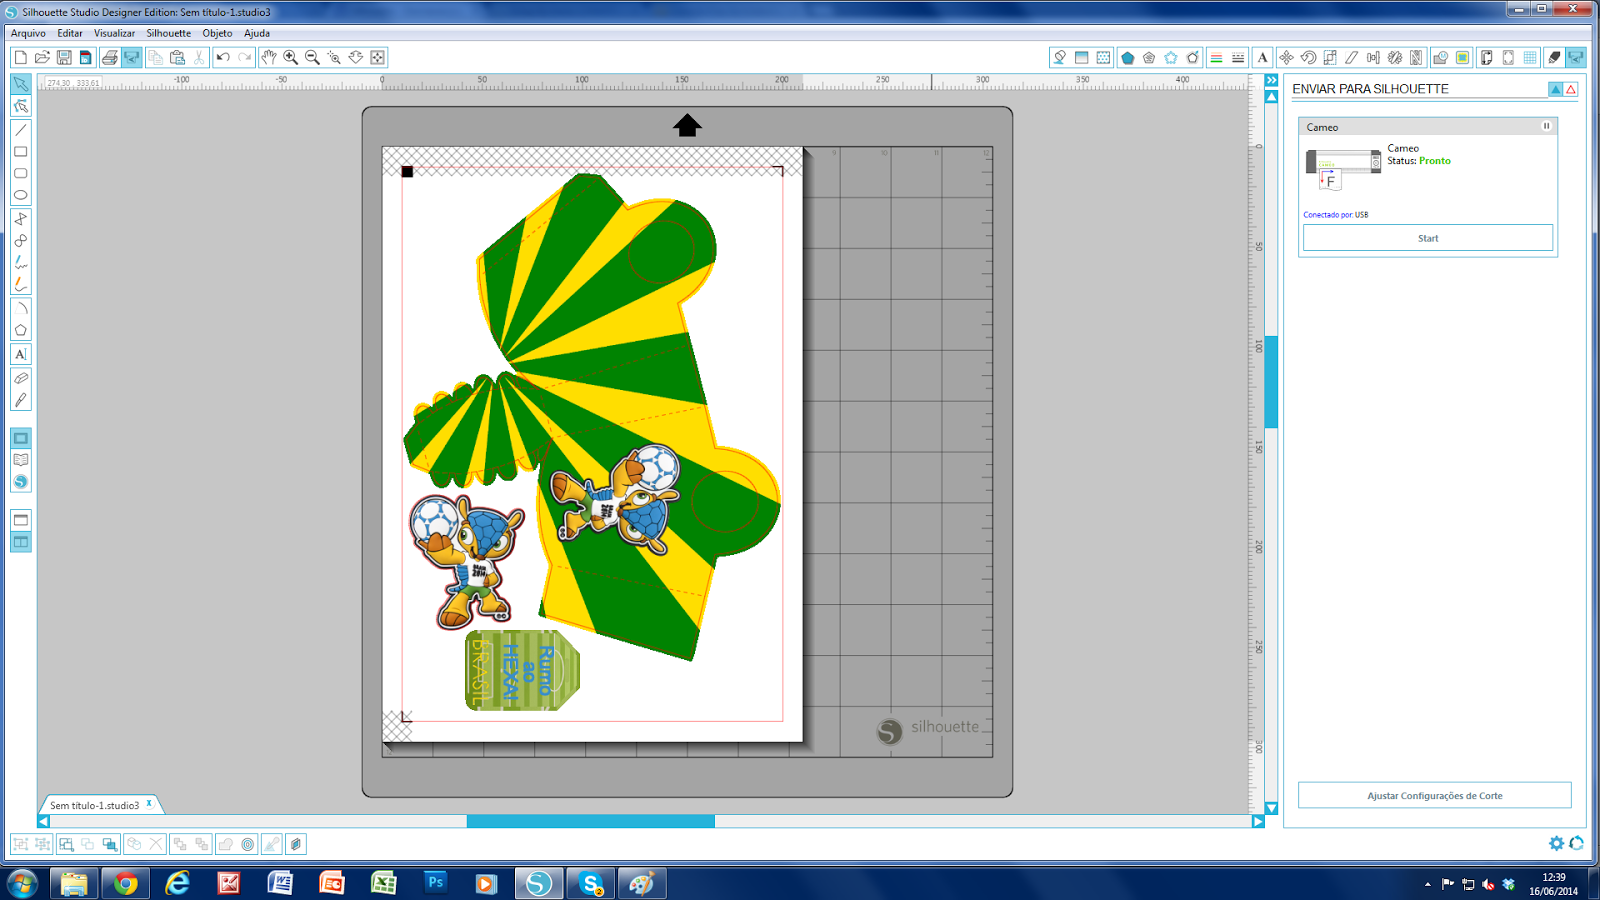Viewport: 1600px width, 900px height.
Task: Click the Offset icon in bottom toolbar
Action: [x=248, y=844]
